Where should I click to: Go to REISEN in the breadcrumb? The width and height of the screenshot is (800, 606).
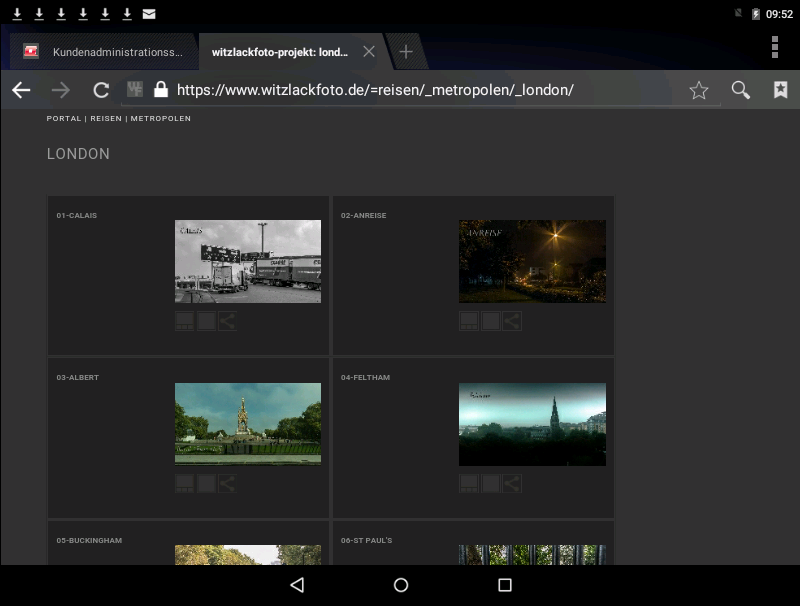pos(107,119)
